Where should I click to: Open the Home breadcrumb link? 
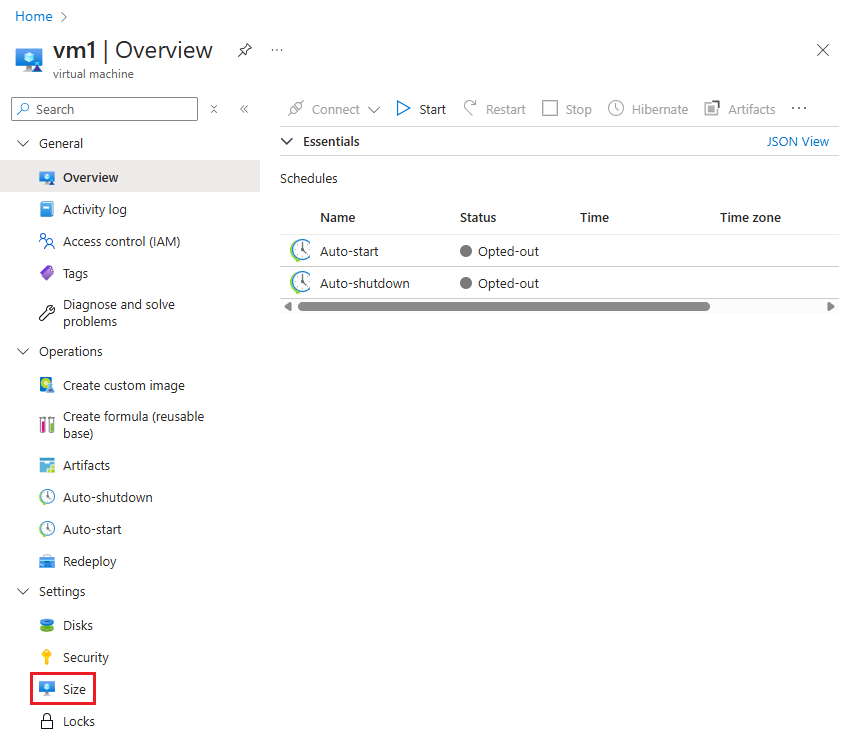pyautogui.click(x=33, y=16)
